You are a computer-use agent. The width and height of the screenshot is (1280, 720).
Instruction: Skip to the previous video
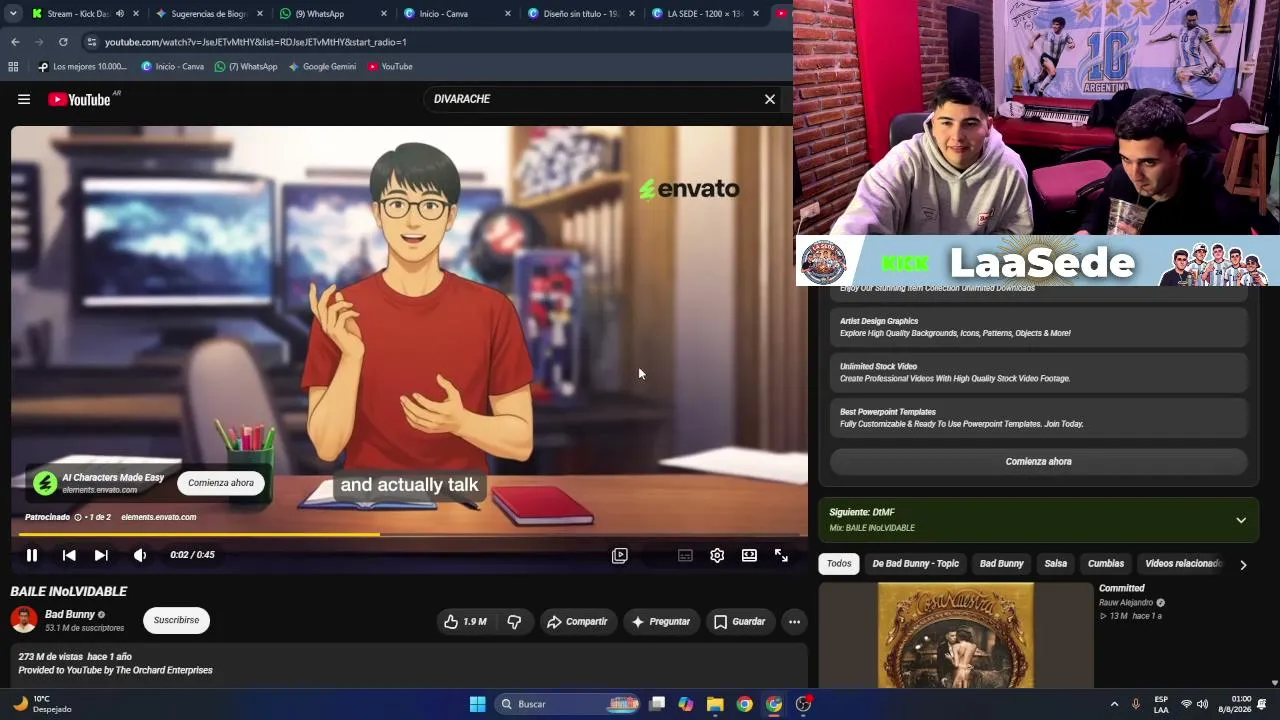pos(69,555)
